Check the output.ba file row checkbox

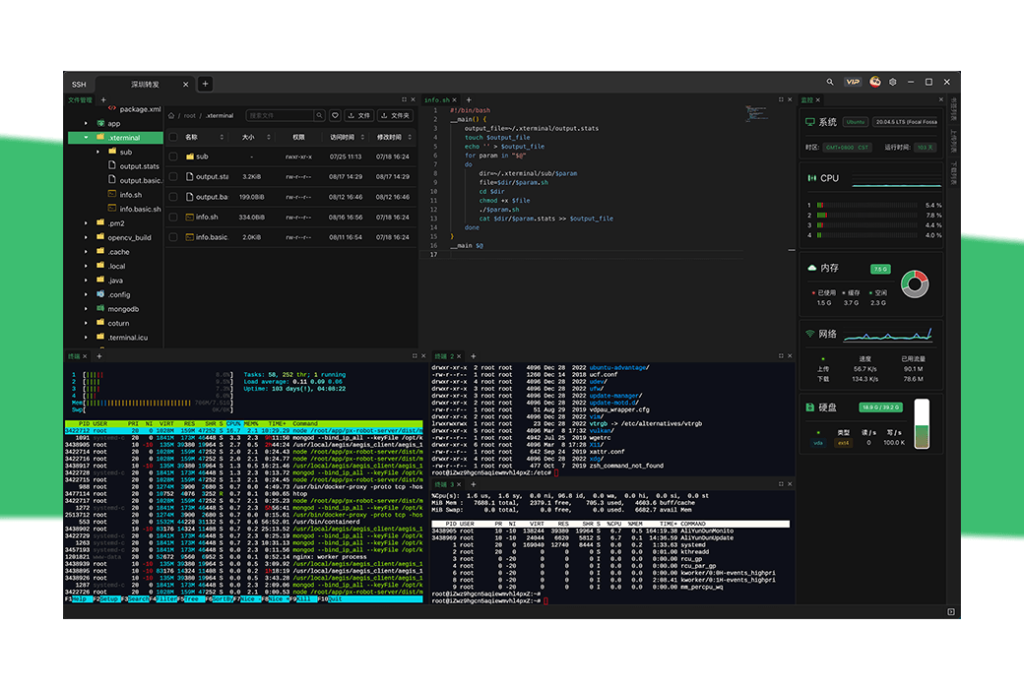point(173,197)
